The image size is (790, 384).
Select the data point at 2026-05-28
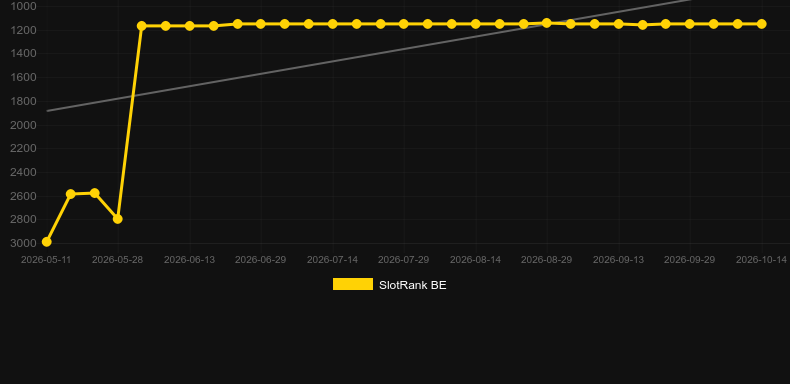(117, 219)
